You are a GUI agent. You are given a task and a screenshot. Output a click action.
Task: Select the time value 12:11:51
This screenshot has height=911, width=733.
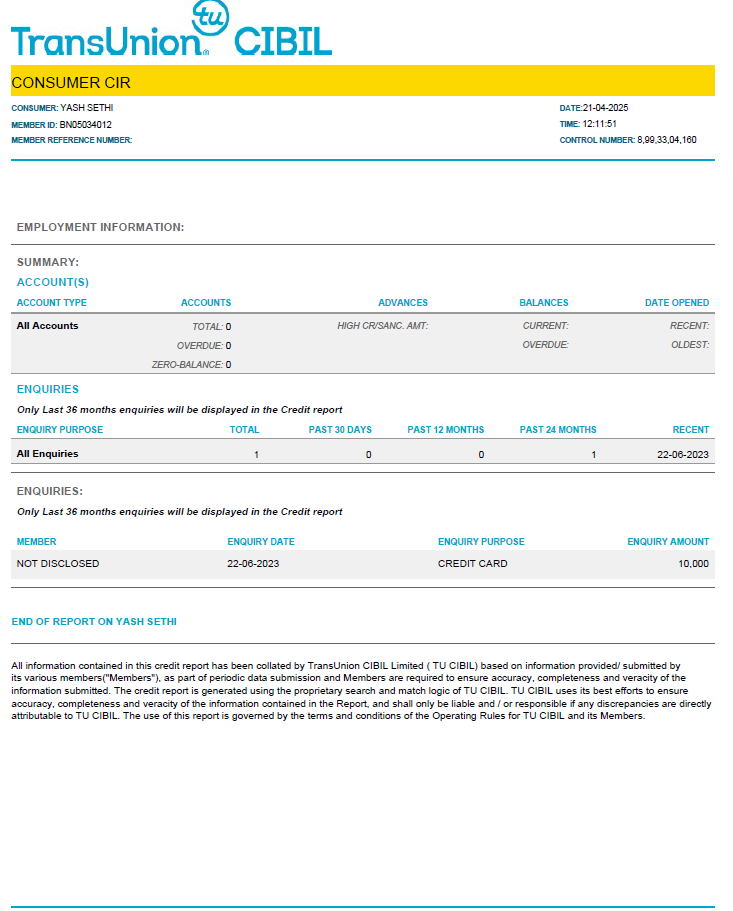599,124
